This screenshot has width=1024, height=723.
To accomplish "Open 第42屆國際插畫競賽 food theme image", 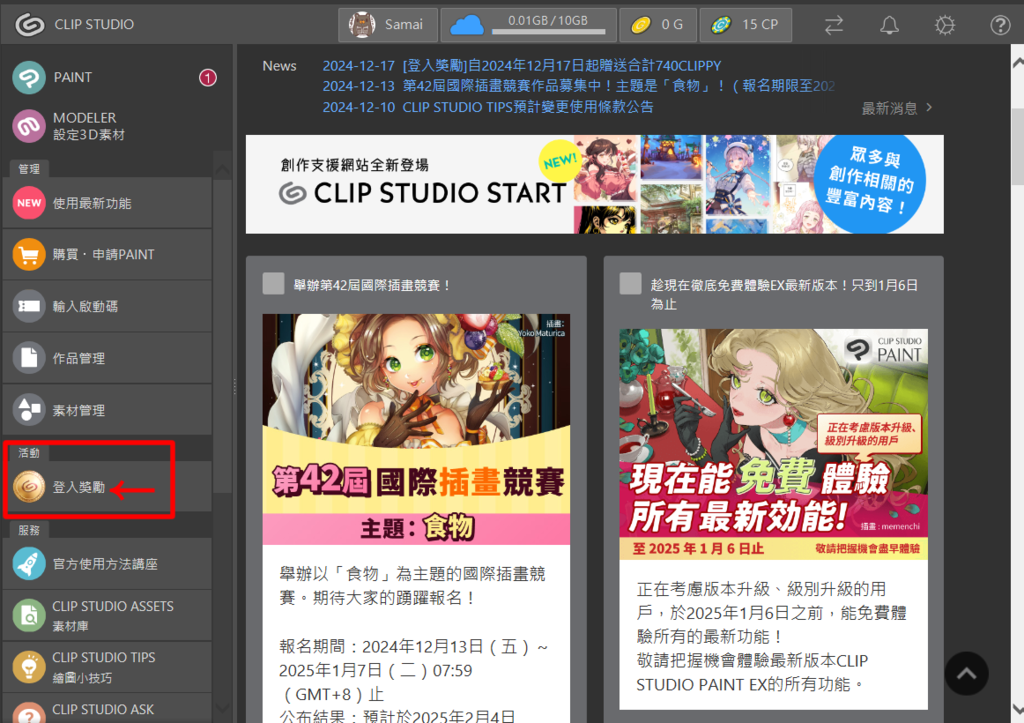I will [416, 429].
